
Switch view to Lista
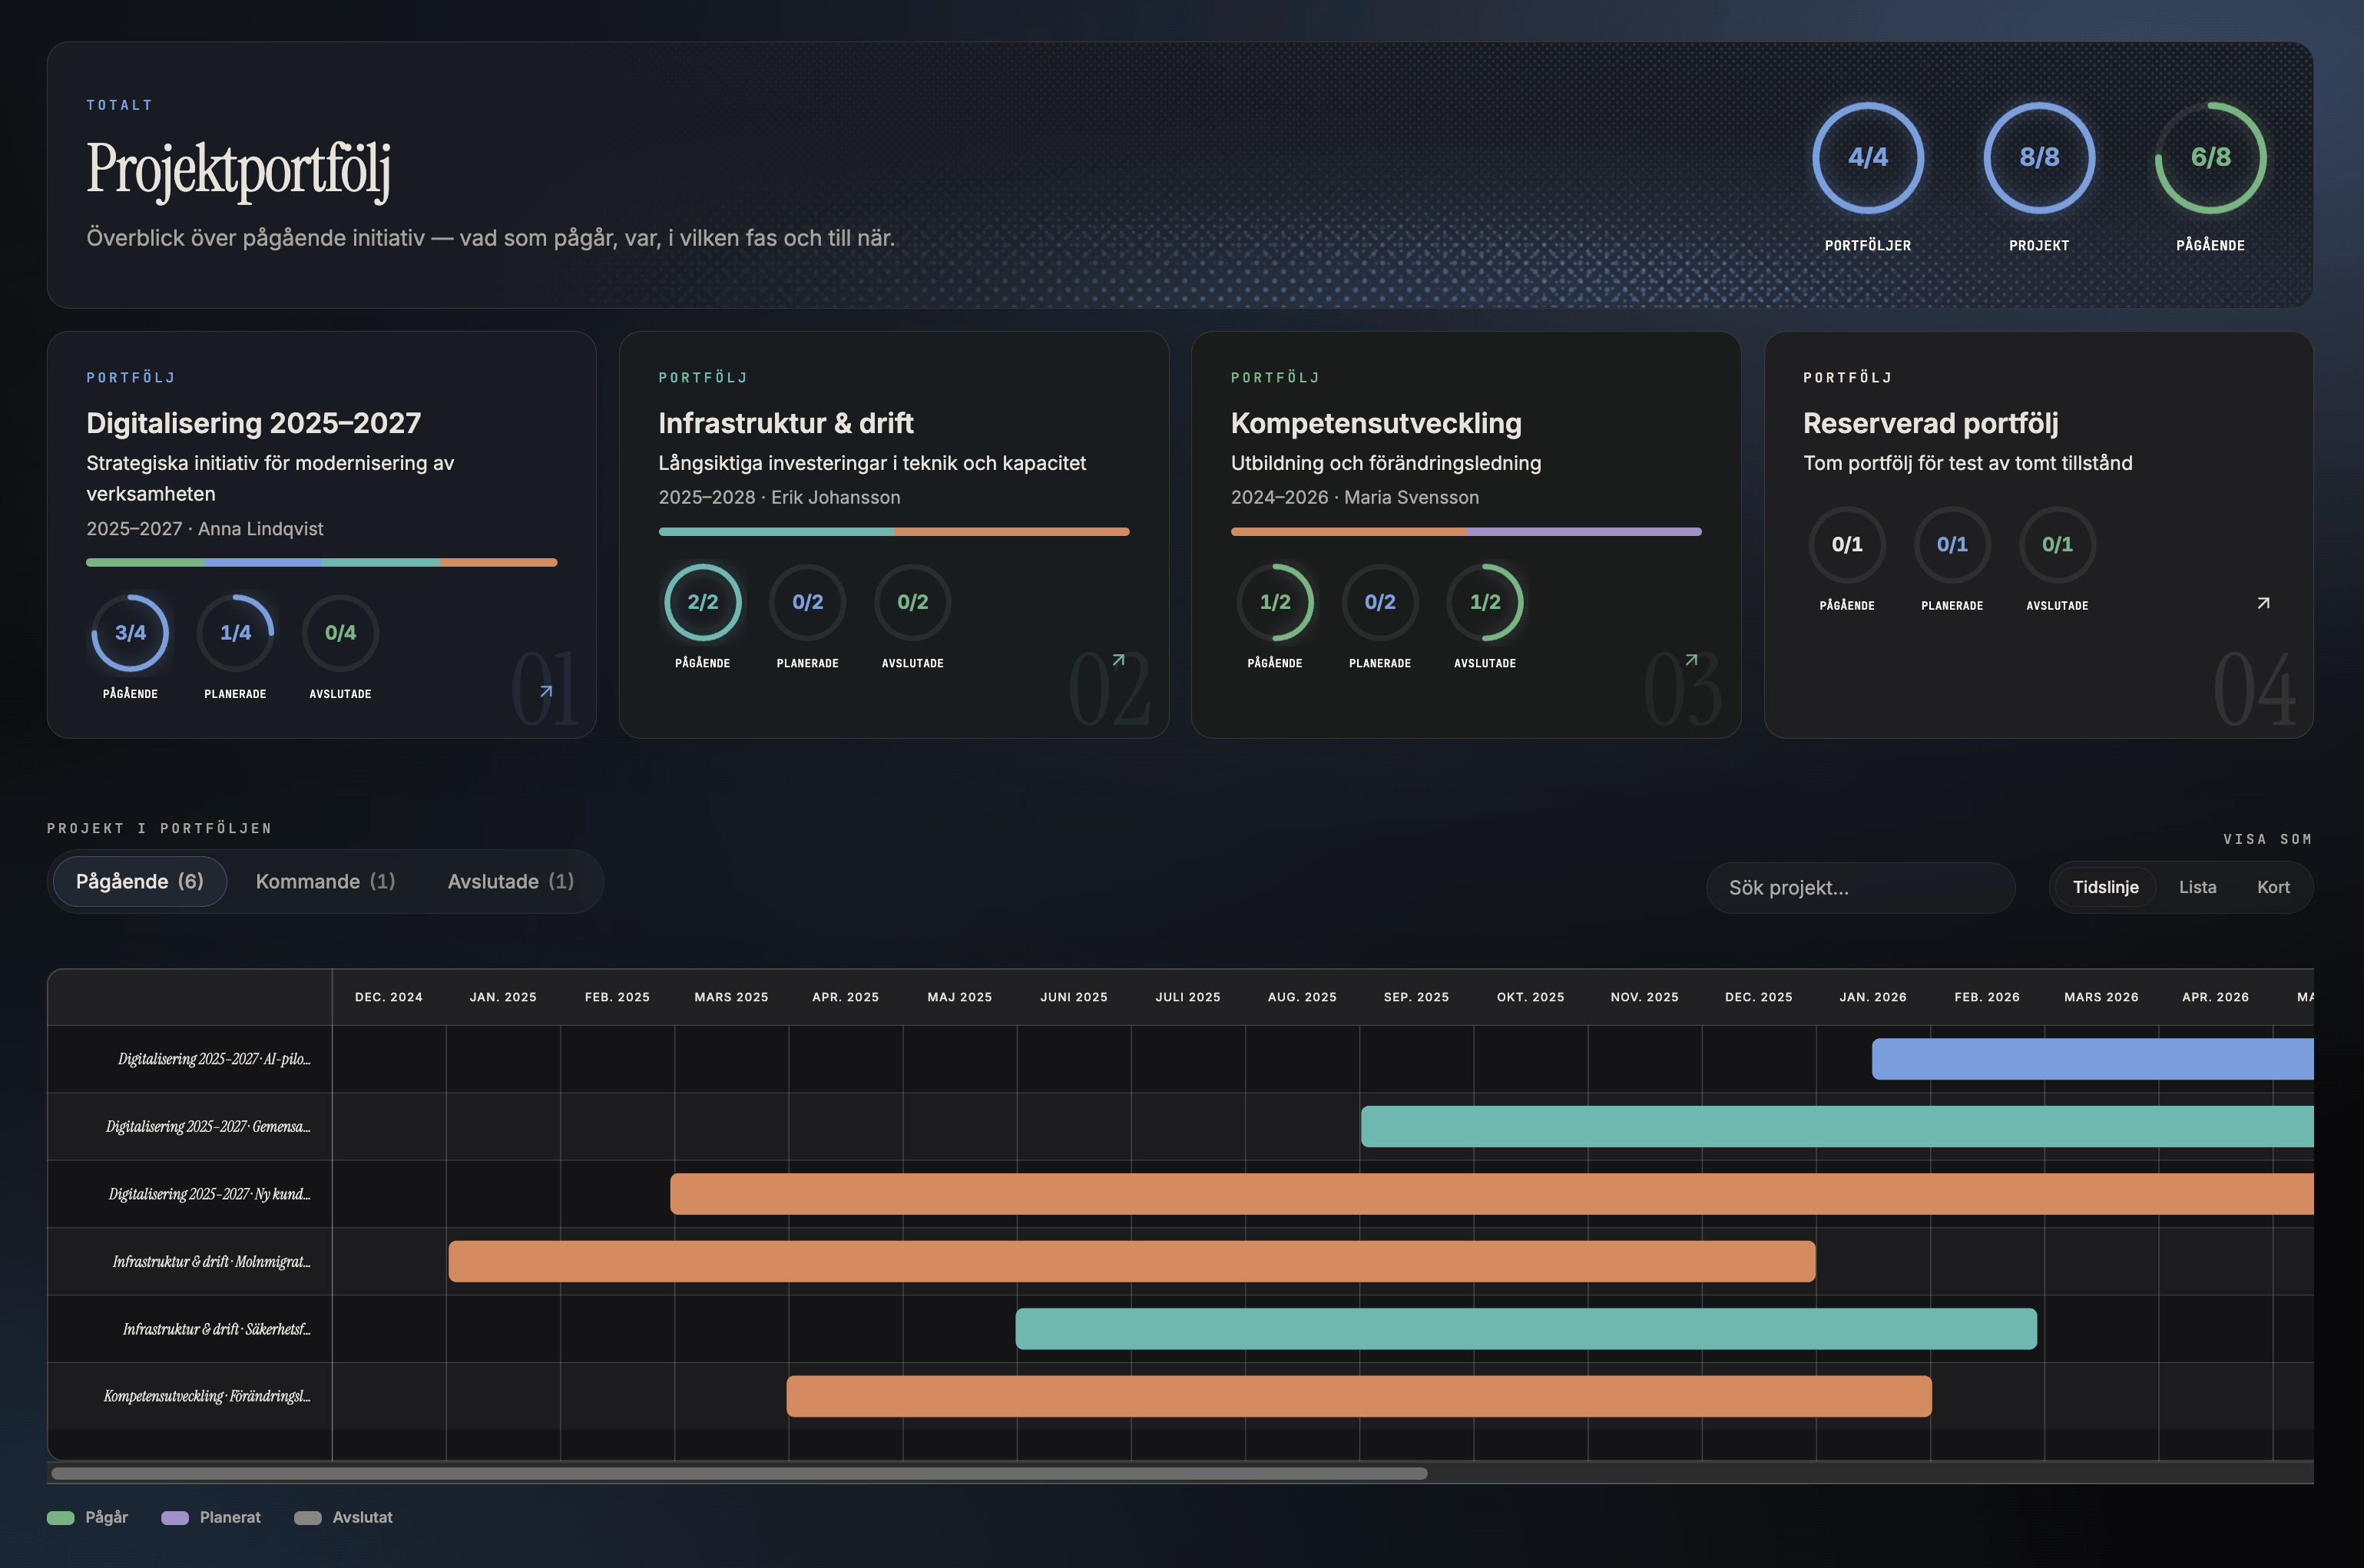click(2197, 887)
